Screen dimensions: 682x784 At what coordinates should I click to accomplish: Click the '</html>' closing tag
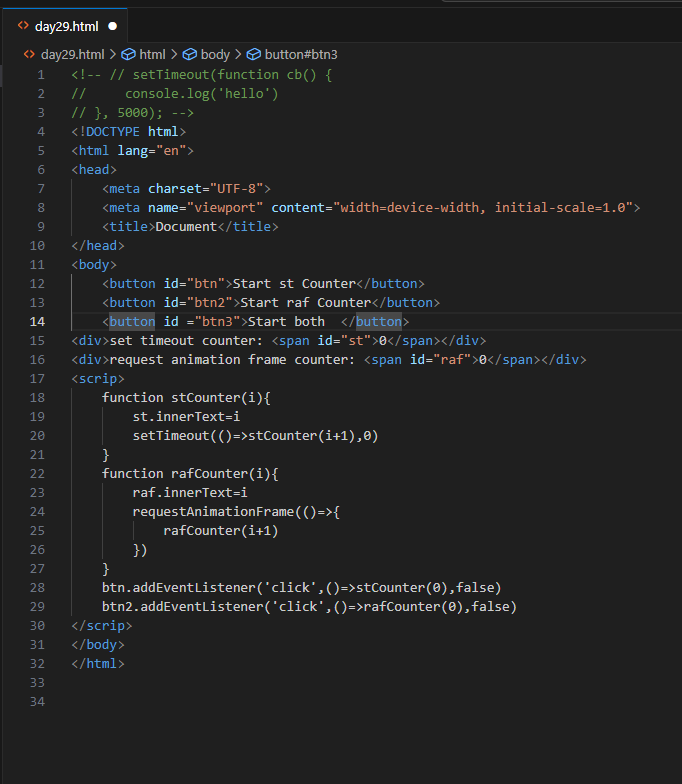(98, 664)
